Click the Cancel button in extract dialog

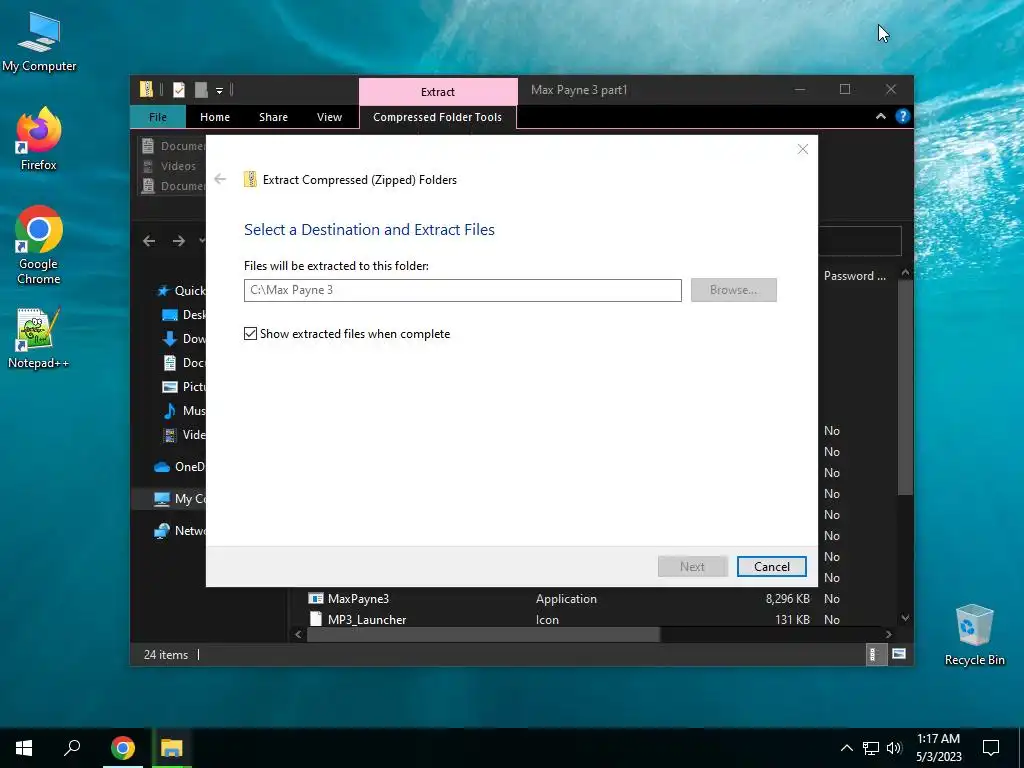[x=771, y=566]
